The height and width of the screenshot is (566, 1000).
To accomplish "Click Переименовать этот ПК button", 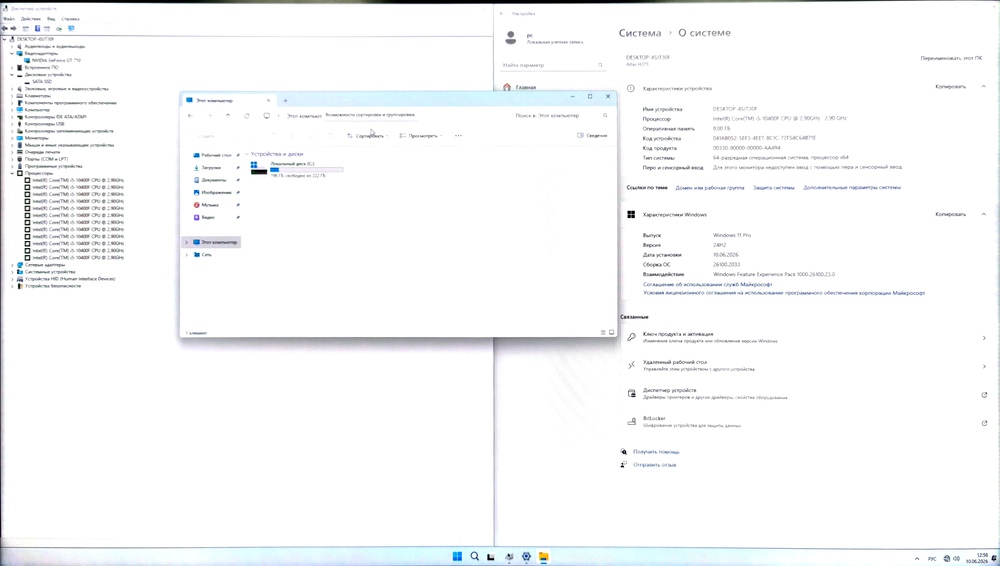I will 951,58.
